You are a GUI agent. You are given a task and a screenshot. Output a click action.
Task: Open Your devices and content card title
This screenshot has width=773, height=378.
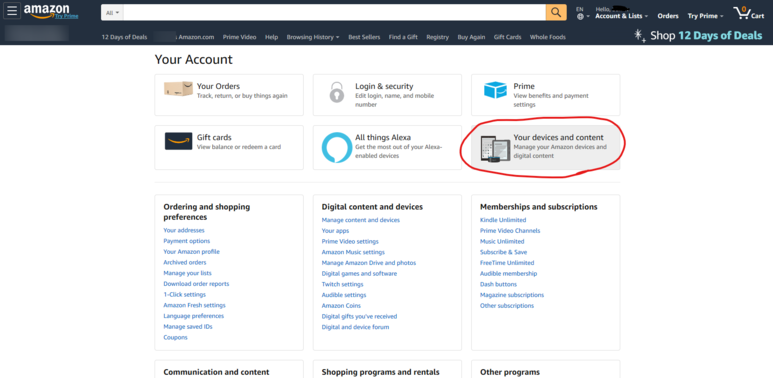[559, 137]
